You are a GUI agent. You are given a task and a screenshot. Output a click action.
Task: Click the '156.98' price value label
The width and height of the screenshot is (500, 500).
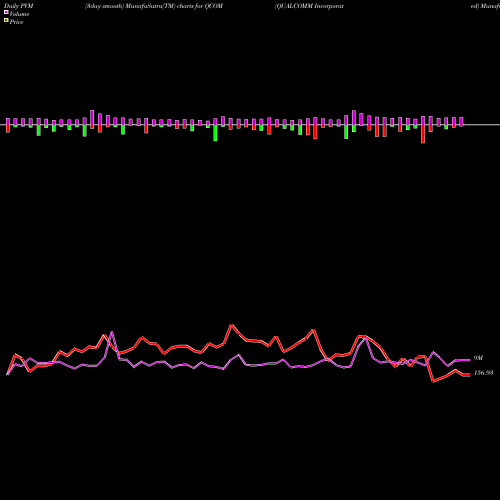(x=483, y=373)
